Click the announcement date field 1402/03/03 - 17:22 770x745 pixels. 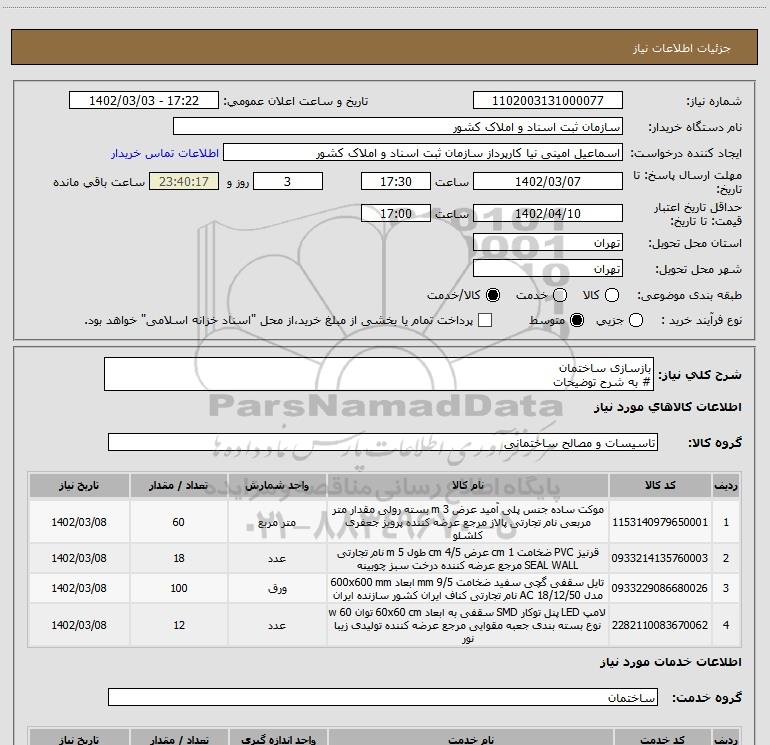(x=144, y=101)
